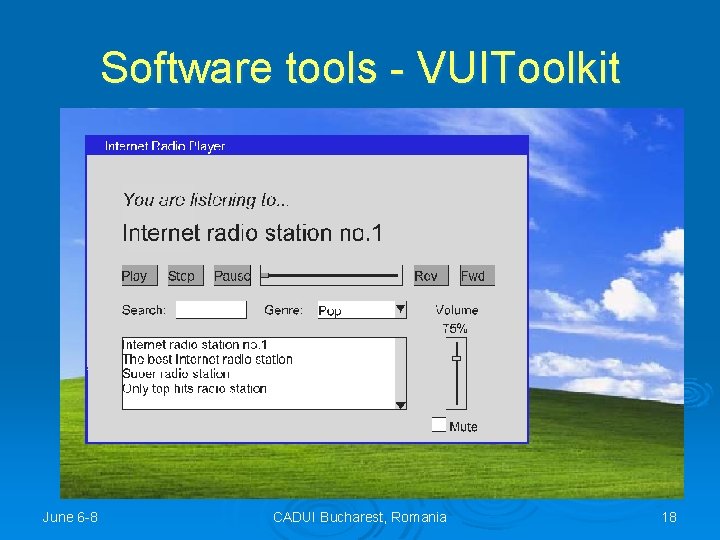Screen dimensions: 720x540
Task: Select 'Internet radio station no.1' in list
Action: click(x=195, y=345)
